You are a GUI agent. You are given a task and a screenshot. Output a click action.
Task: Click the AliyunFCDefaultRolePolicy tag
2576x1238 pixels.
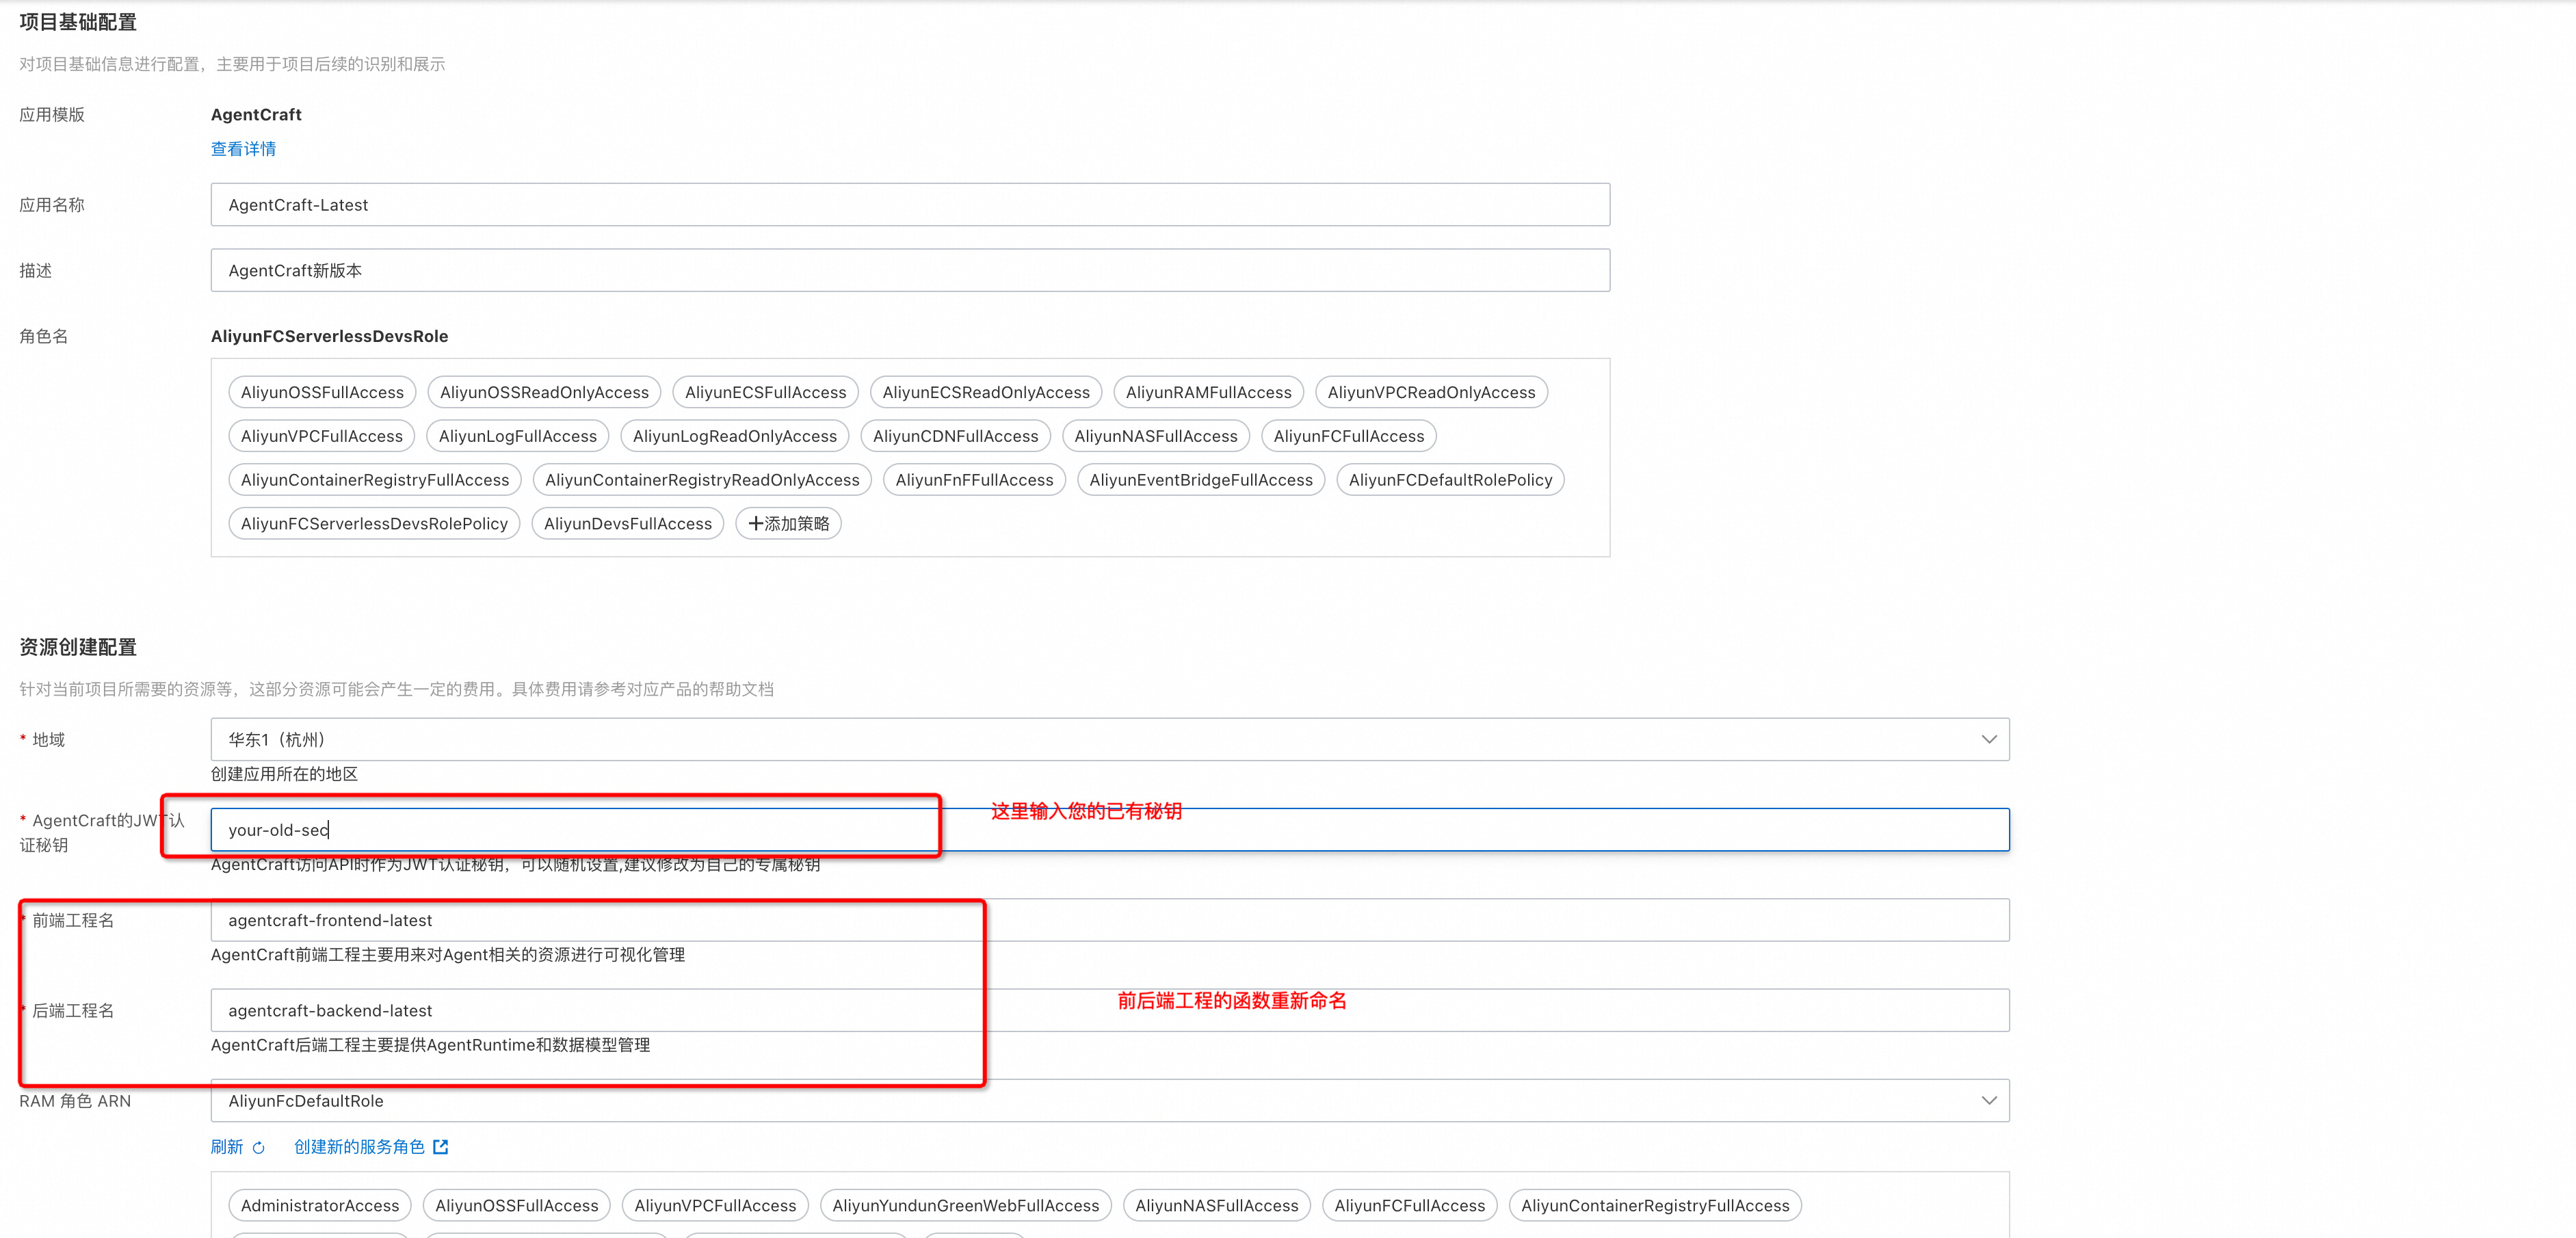click(1450, 480)
